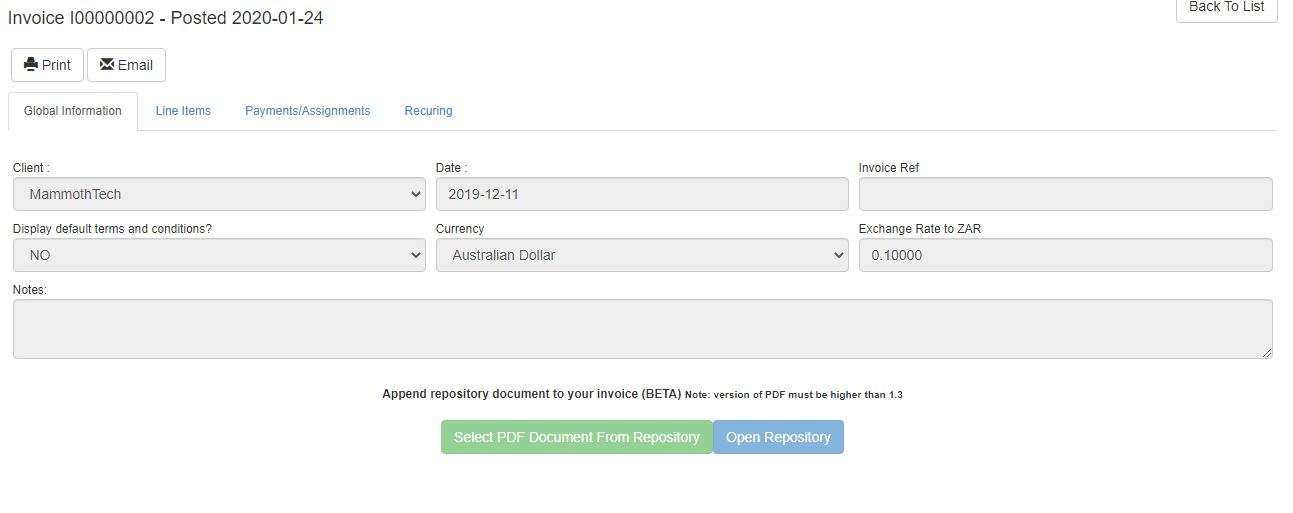Go back using Back To List button
Screen dimensions: 1293x513
pyautogui.click(x=1226, y=8)
